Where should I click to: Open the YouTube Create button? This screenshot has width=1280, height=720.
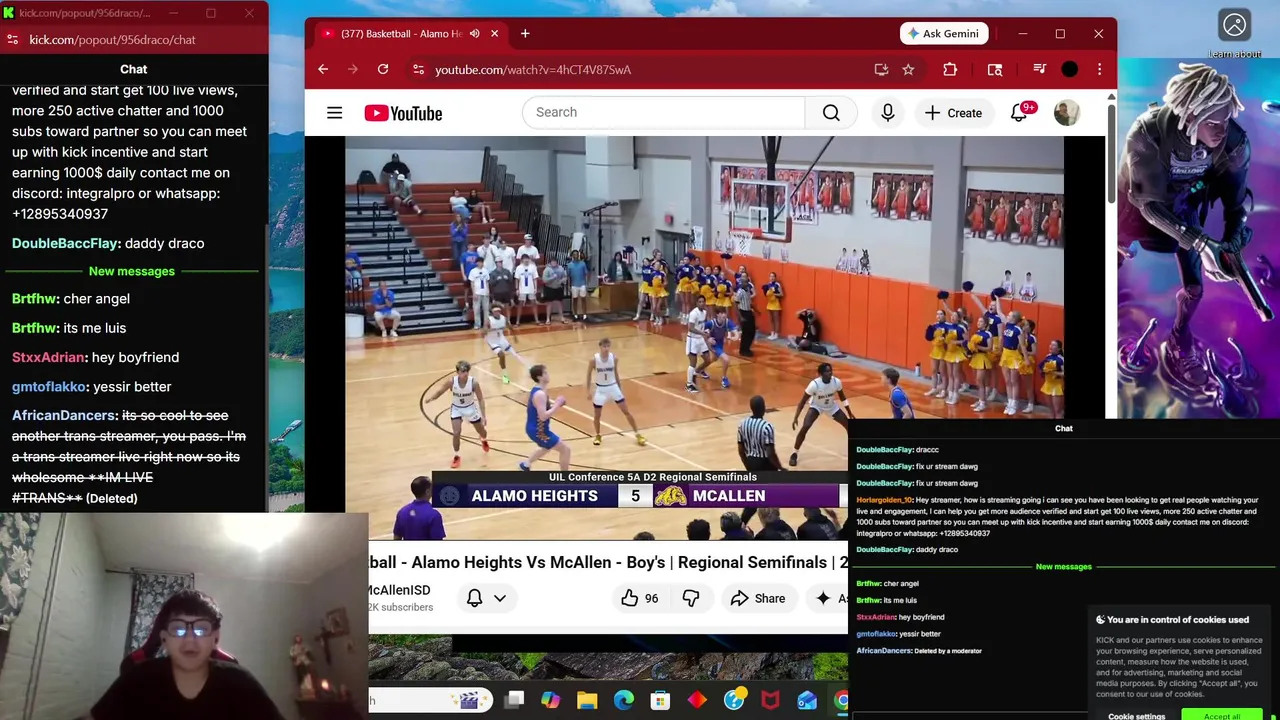pyautogui.click(x=953, y=113)
